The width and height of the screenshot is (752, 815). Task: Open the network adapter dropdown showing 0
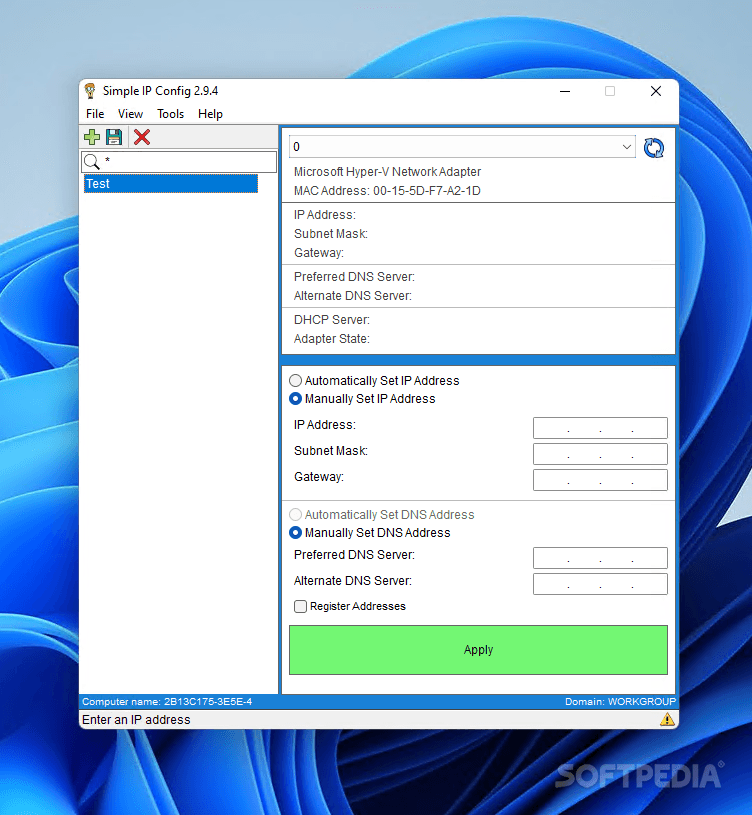point(462,147)
